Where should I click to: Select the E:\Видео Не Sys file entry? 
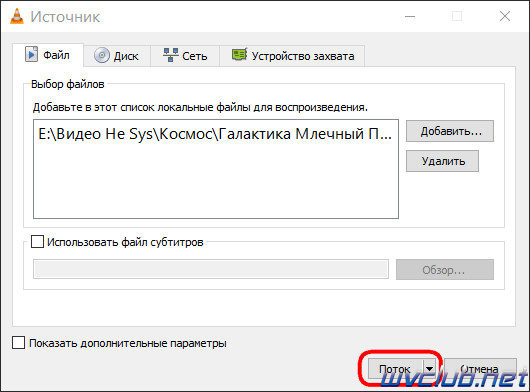(x=215, y=134)
